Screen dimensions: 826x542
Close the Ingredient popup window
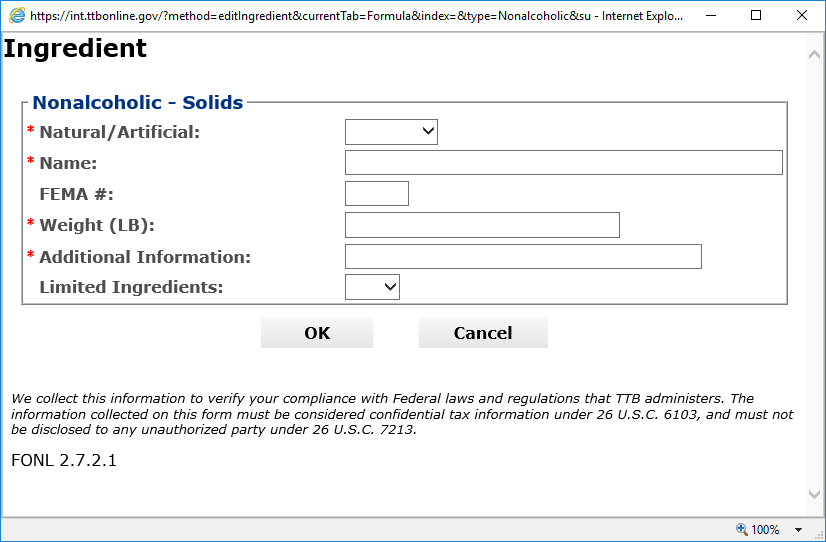tap(802, 15)
